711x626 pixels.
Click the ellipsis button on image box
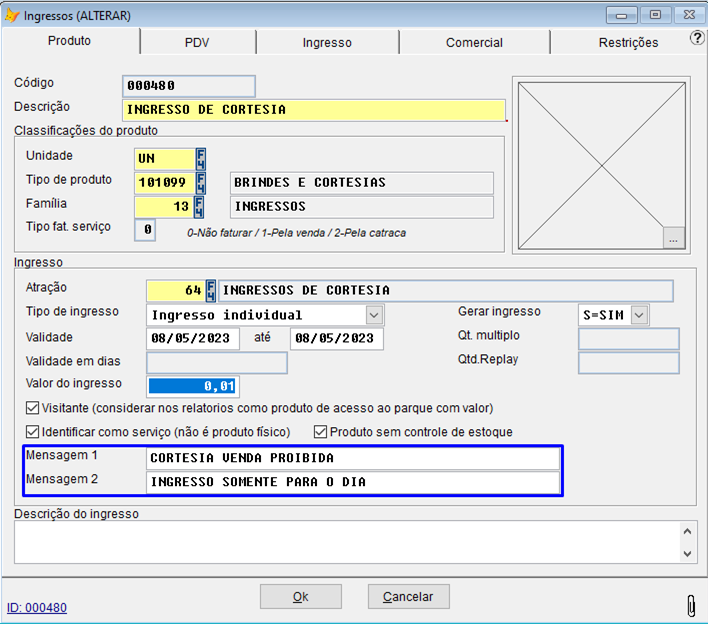point(674,238)
